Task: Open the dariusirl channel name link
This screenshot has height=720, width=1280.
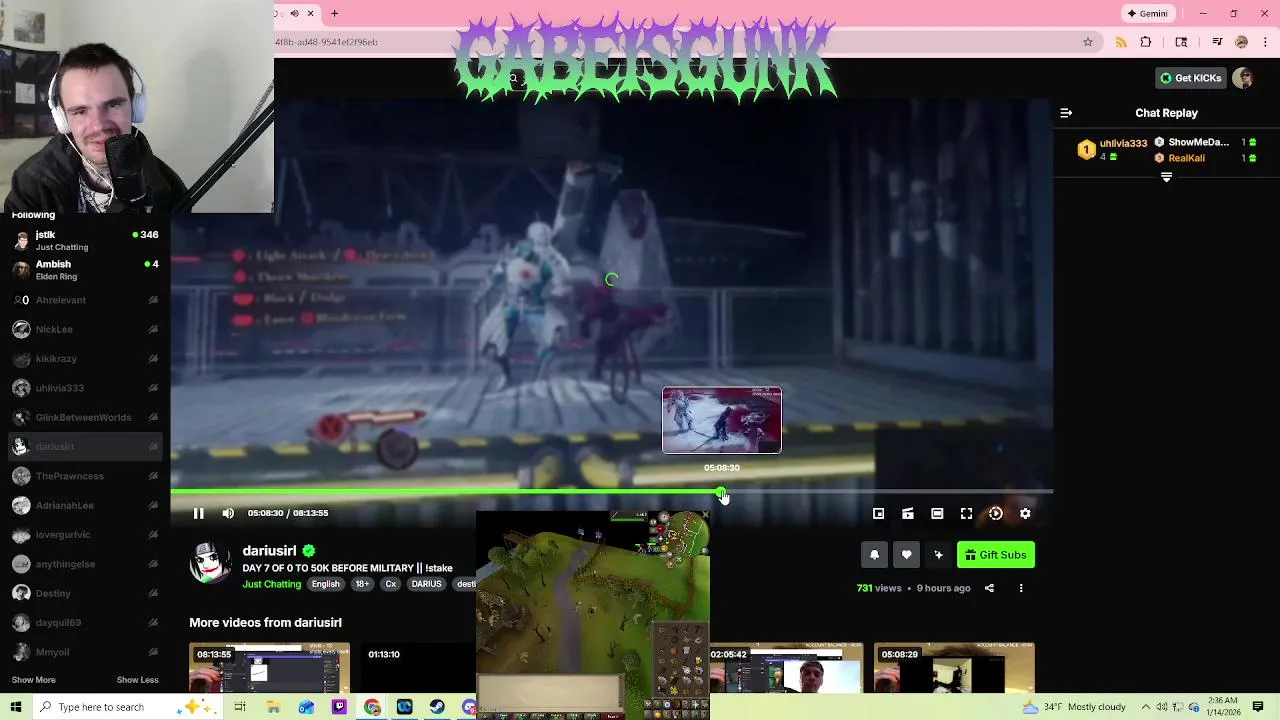Action: [269, 550]
